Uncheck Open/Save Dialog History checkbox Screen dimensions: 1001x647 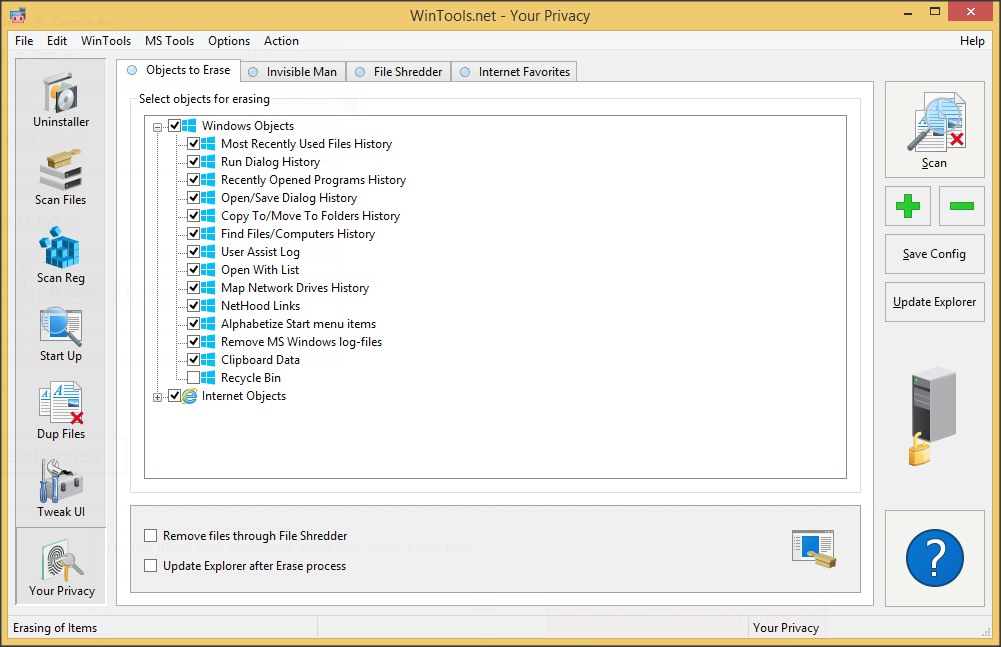[193, 197]
